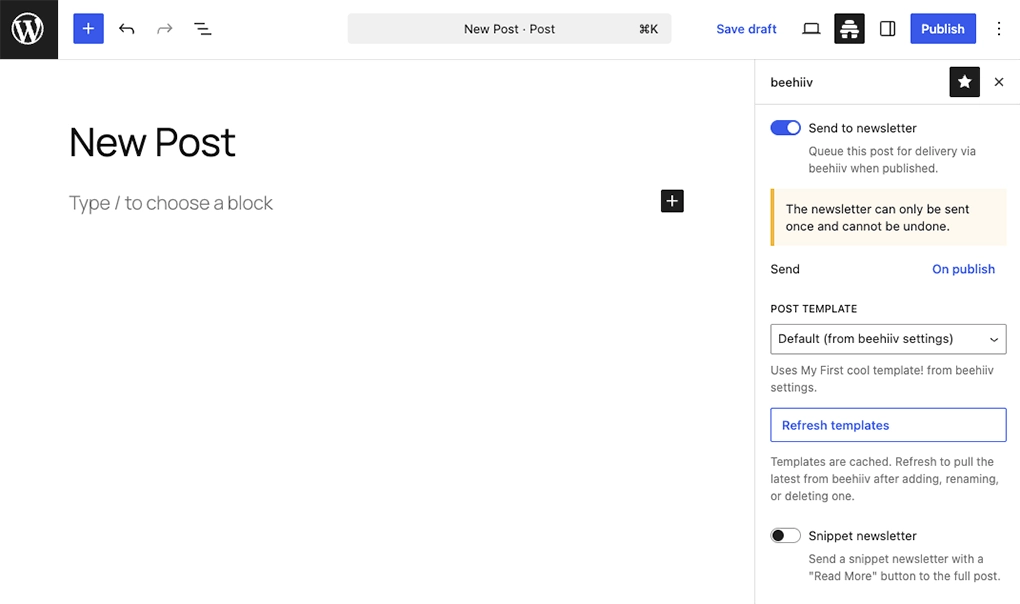Image resolution: width=1020 pixels, height=604 pixels.
Task: Select the POST TEMPLATE heading label
Action: [x=814, y=309]
